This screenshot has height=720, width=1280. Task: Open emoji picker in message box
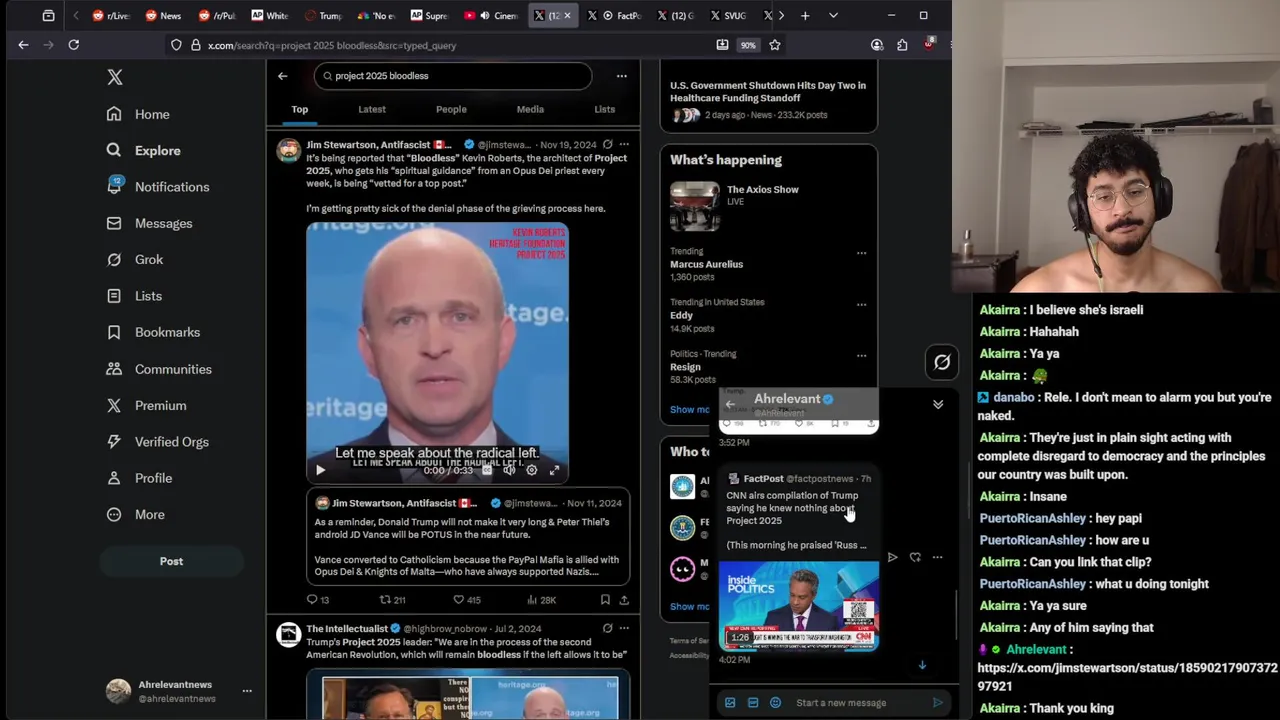pos(775,703)
